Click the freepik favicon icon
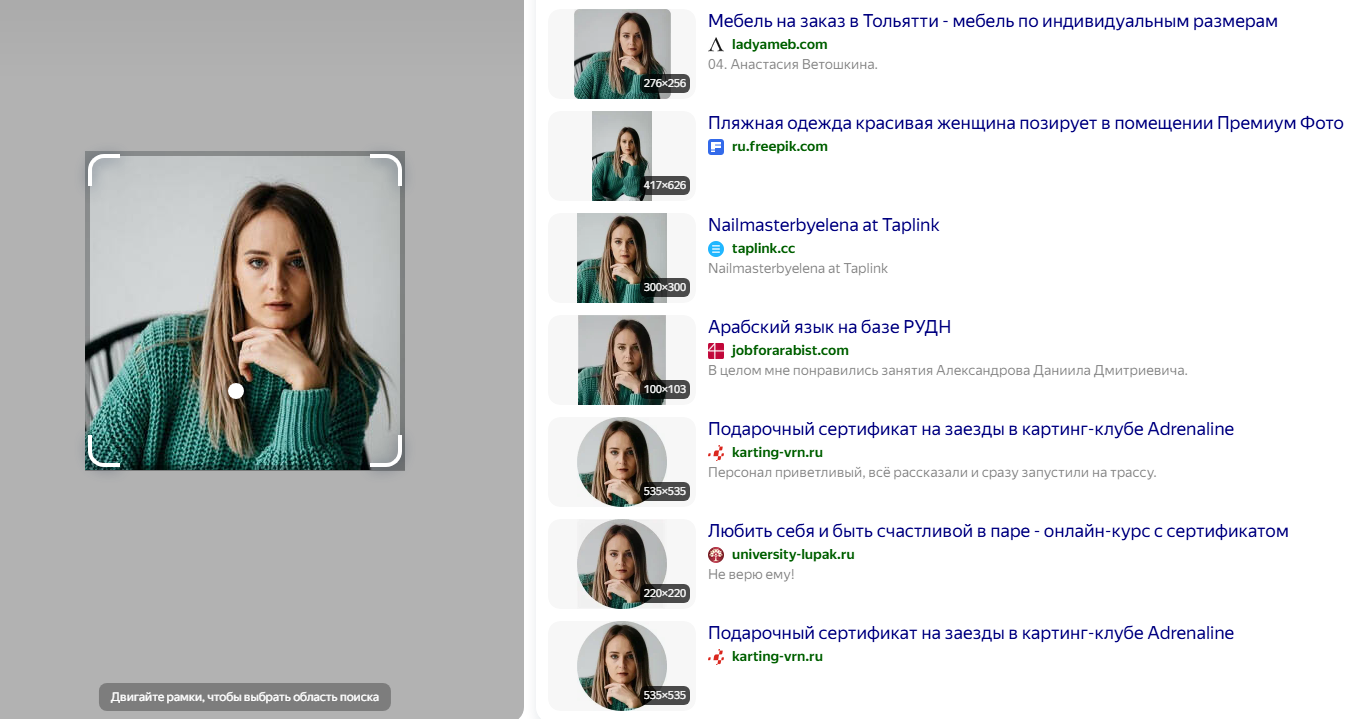Viewport: 1355px width, 719px height. point(716,147)
